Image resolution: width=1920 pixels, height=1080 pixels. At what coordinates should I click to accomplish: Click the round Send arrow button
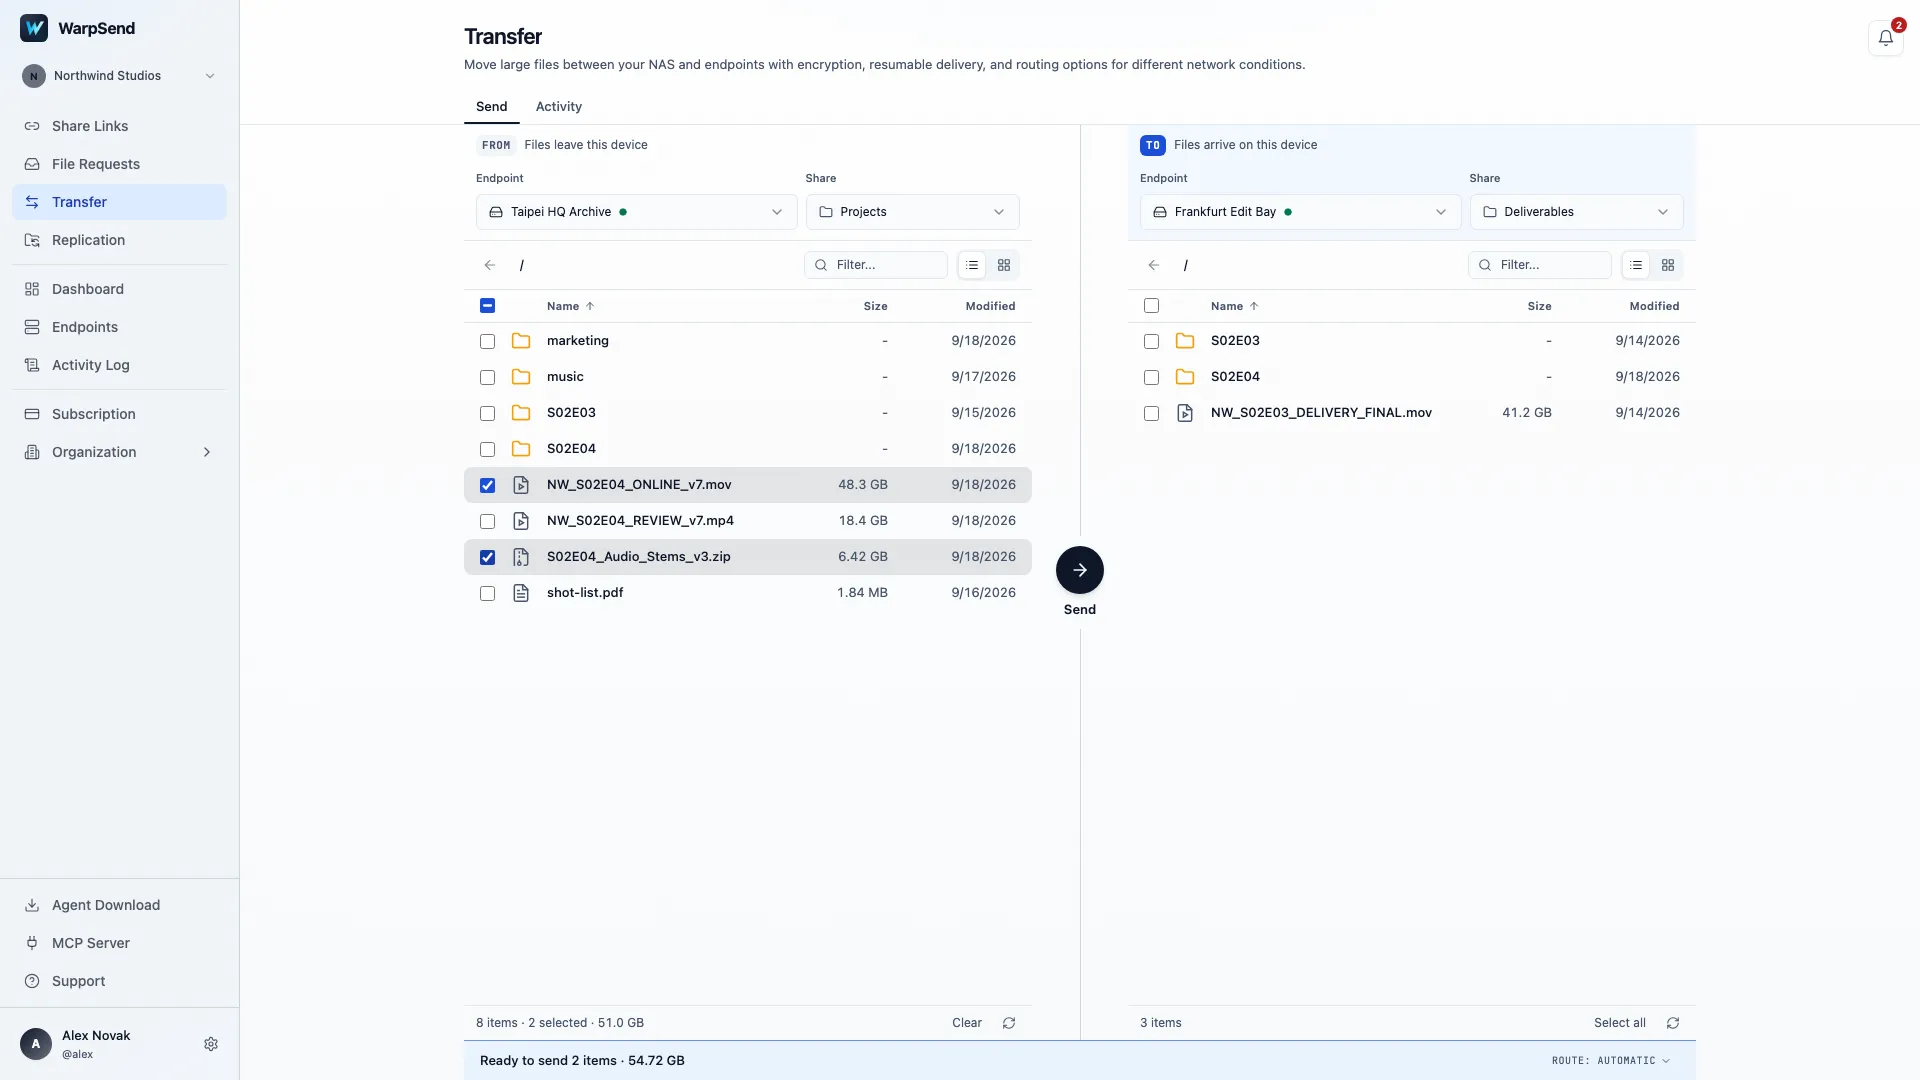pyautogui.click(x=1080, y=570)
